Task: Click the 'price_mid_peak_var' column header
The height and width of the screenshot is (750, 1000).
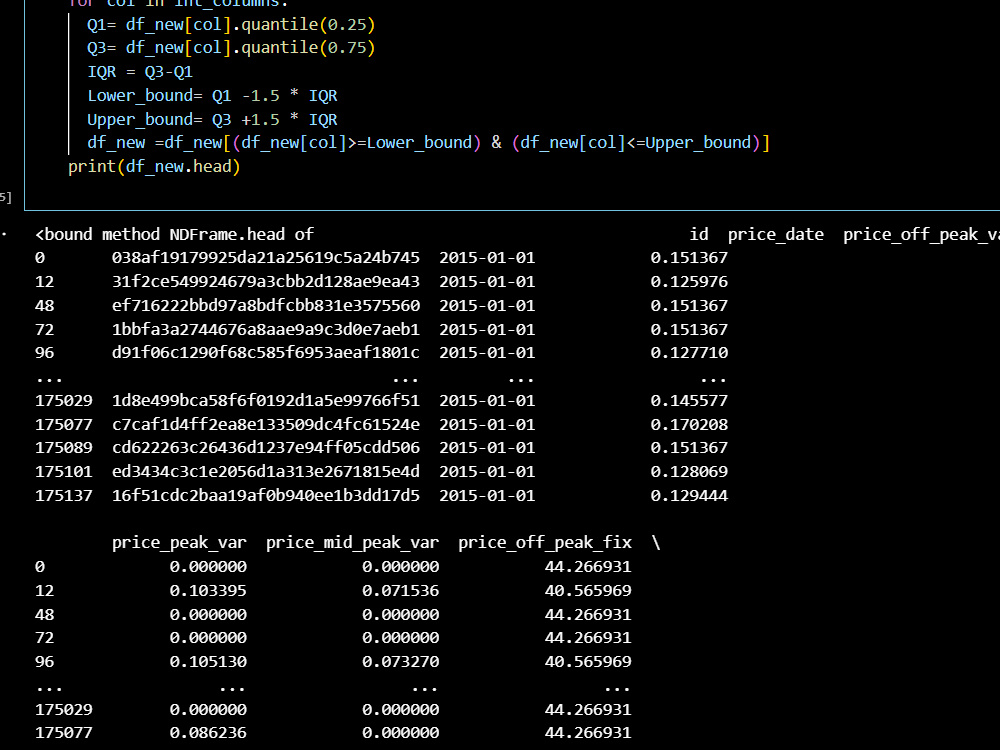Action: pos(353,543)
